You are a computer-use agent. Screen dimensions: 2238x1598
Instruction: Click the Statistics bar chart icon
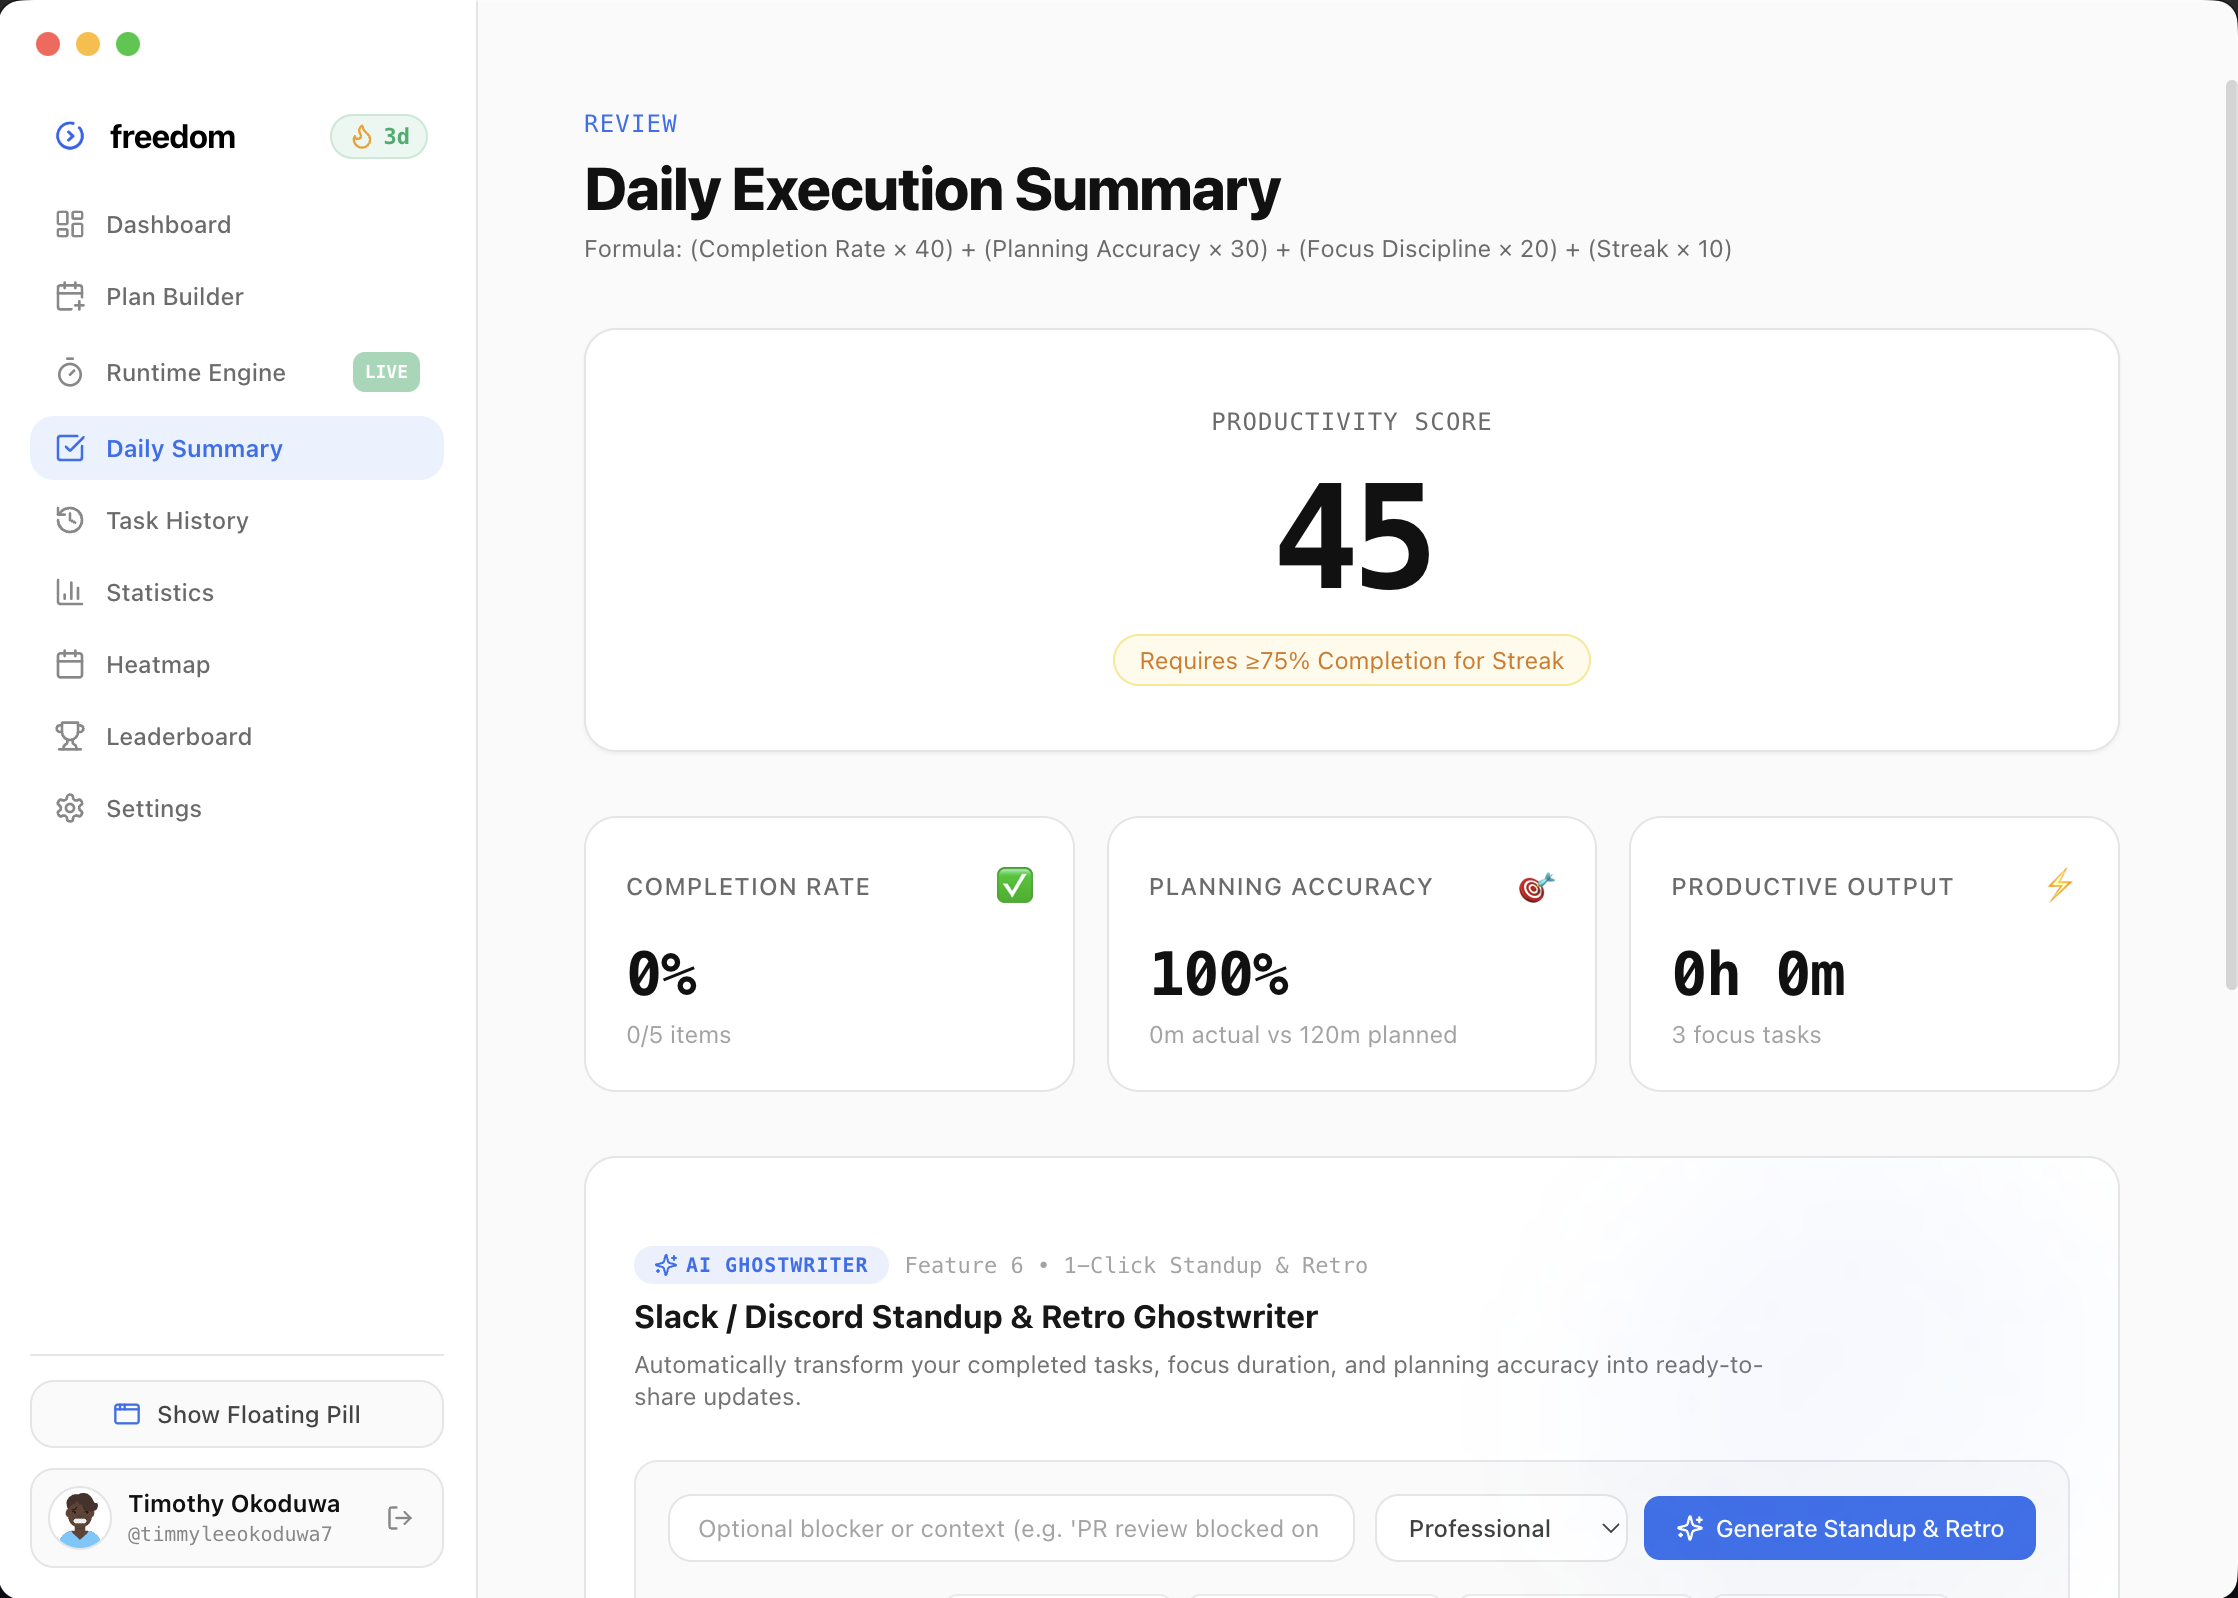pyautogui.click(x=70, y=592)
